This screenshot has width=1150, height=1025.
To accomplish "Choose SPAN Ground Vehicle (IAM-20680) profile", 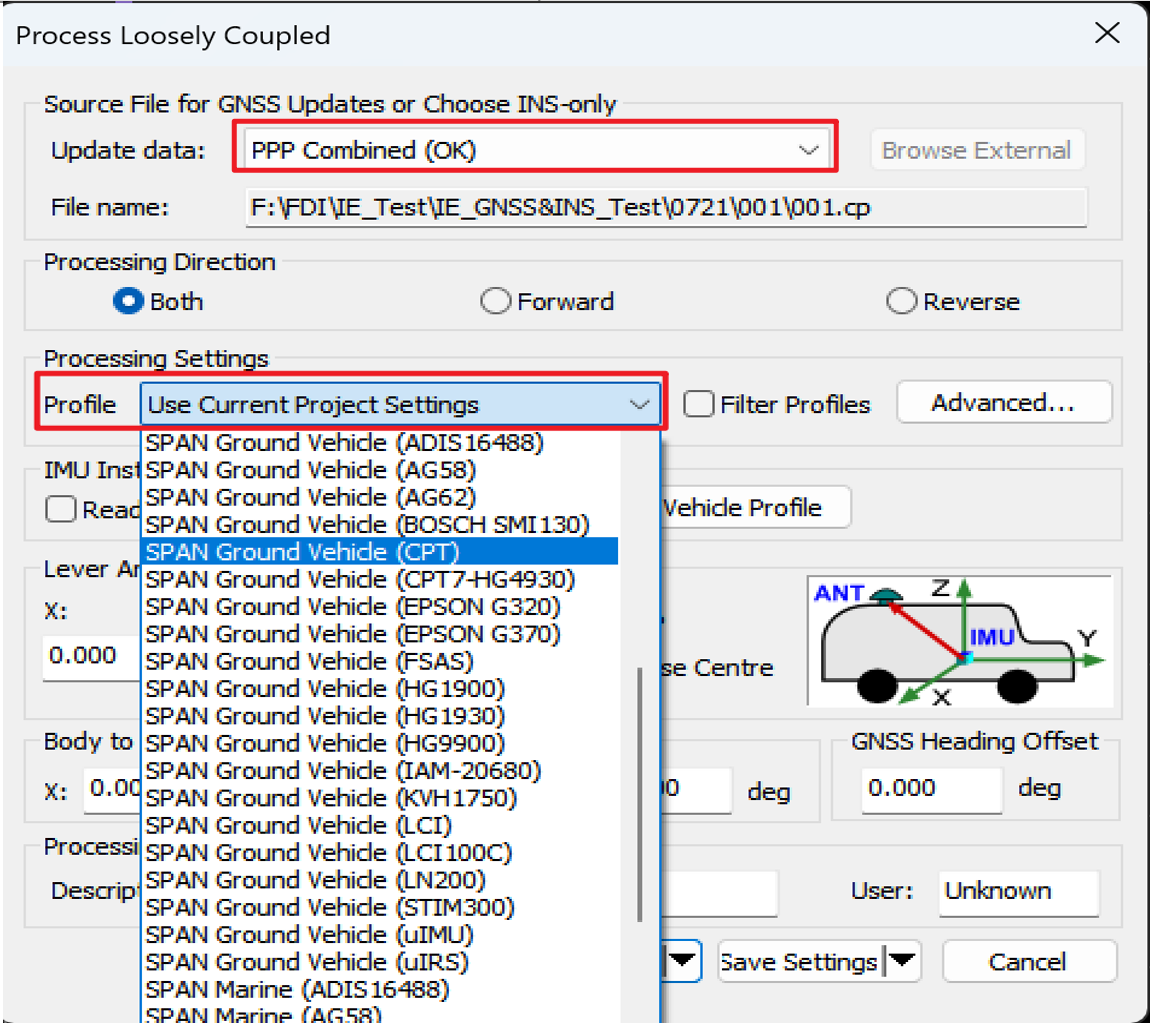I will (x=380, y=771).
